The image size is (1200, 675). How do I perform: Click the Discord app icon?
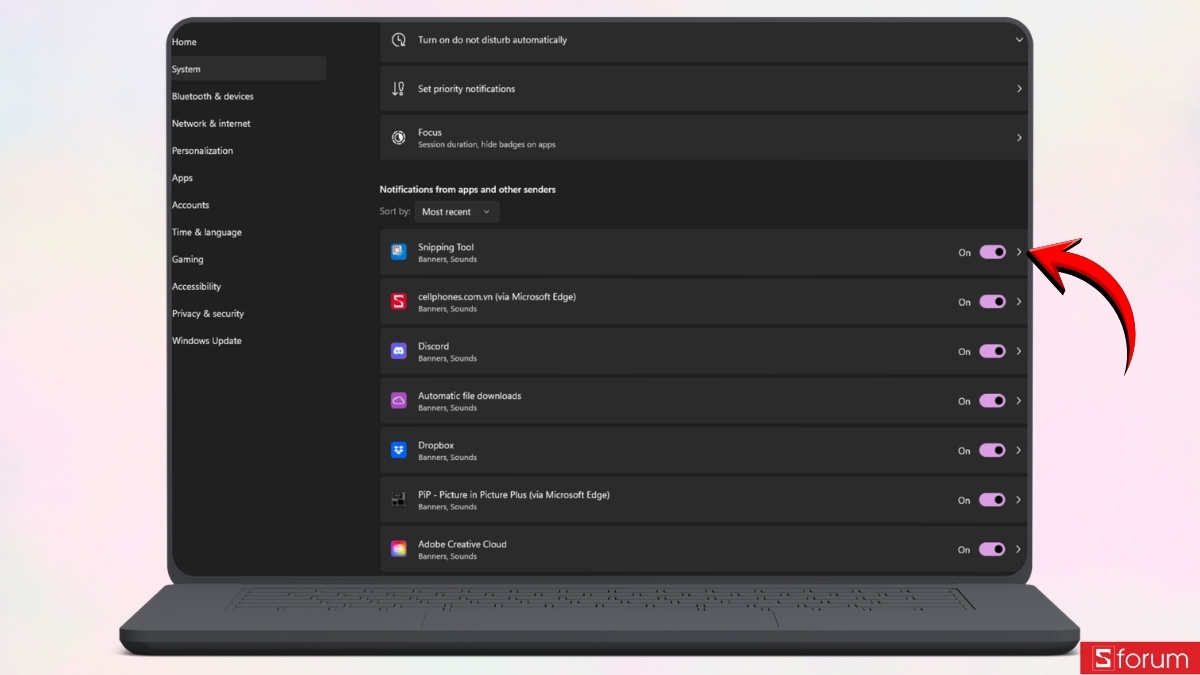point(398,351)
